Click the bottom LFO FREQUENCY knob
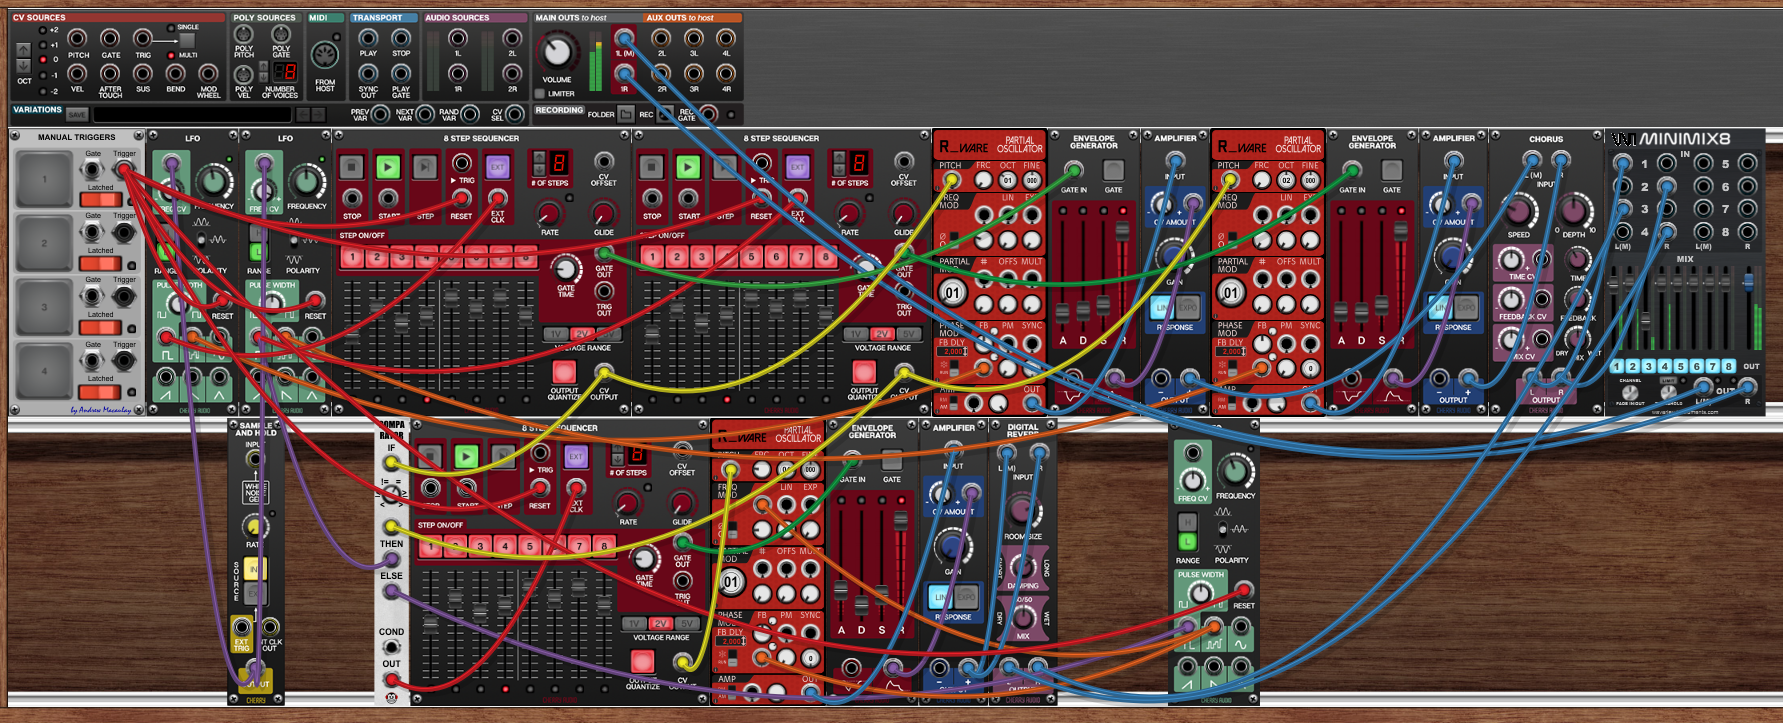 [1235, 472]
